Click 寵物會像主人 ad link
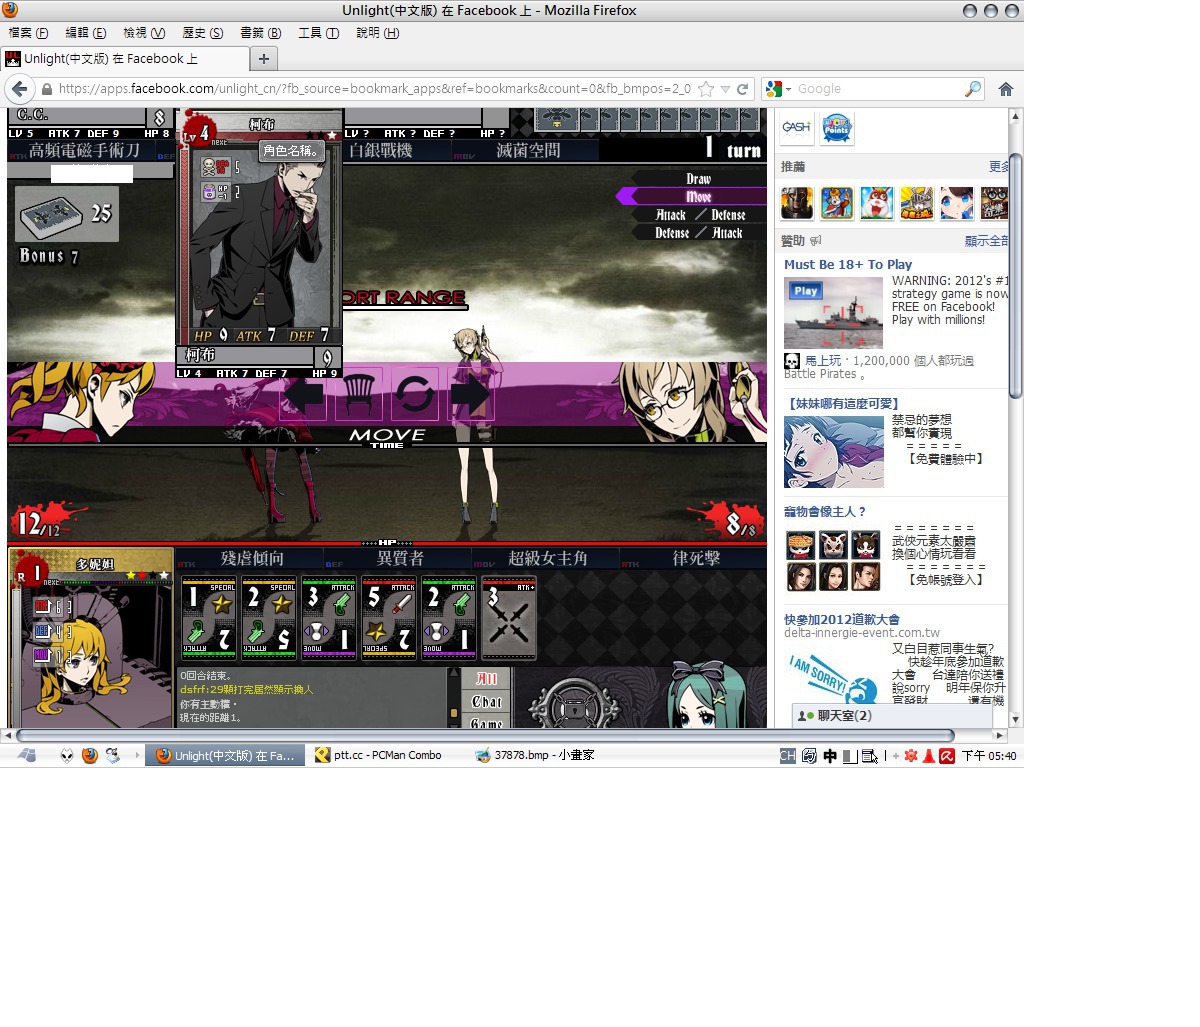The height and width of the screenshot is (1027, 1200). pos(825,511)
